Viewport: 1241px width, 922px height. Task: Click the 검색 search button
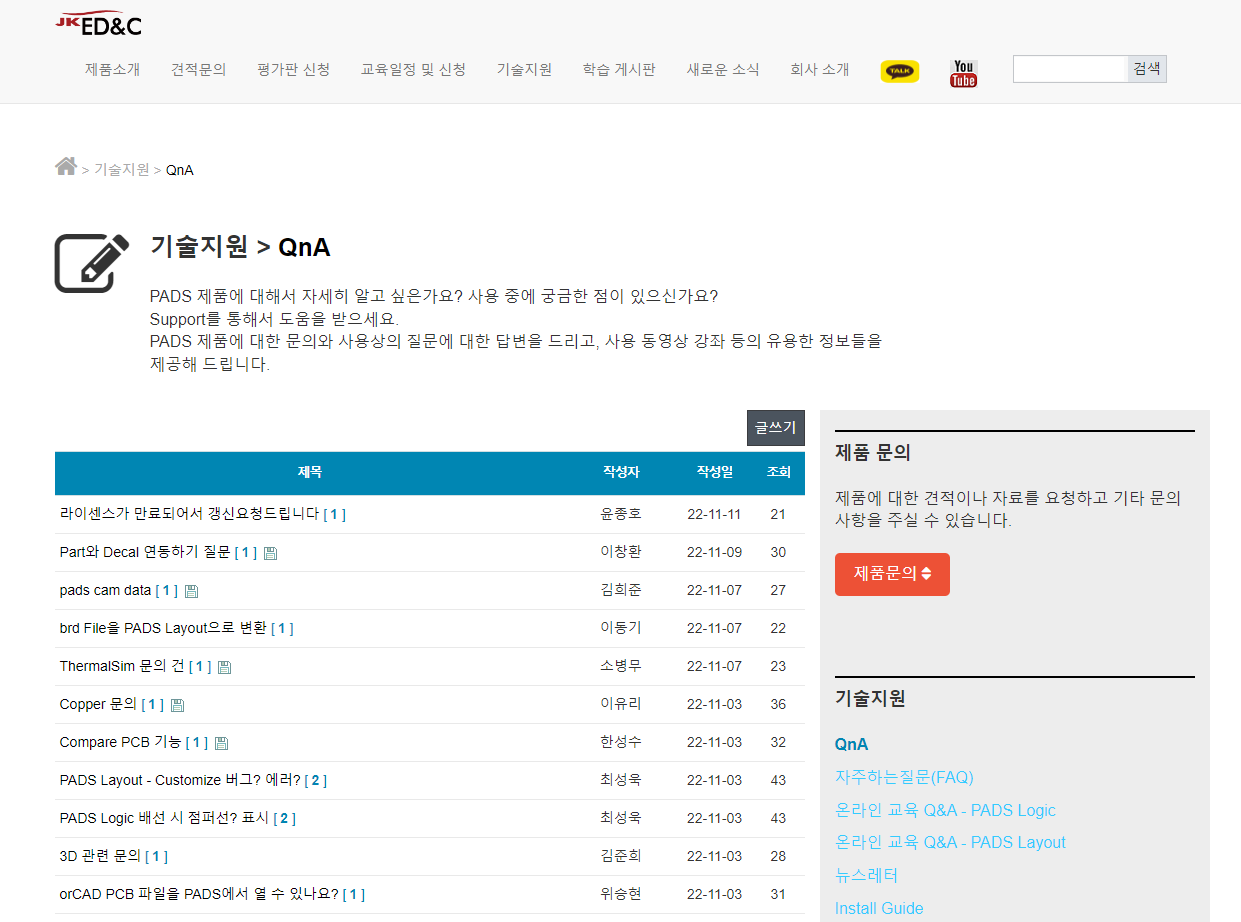pyautogui.click(x=1147, y=69)
